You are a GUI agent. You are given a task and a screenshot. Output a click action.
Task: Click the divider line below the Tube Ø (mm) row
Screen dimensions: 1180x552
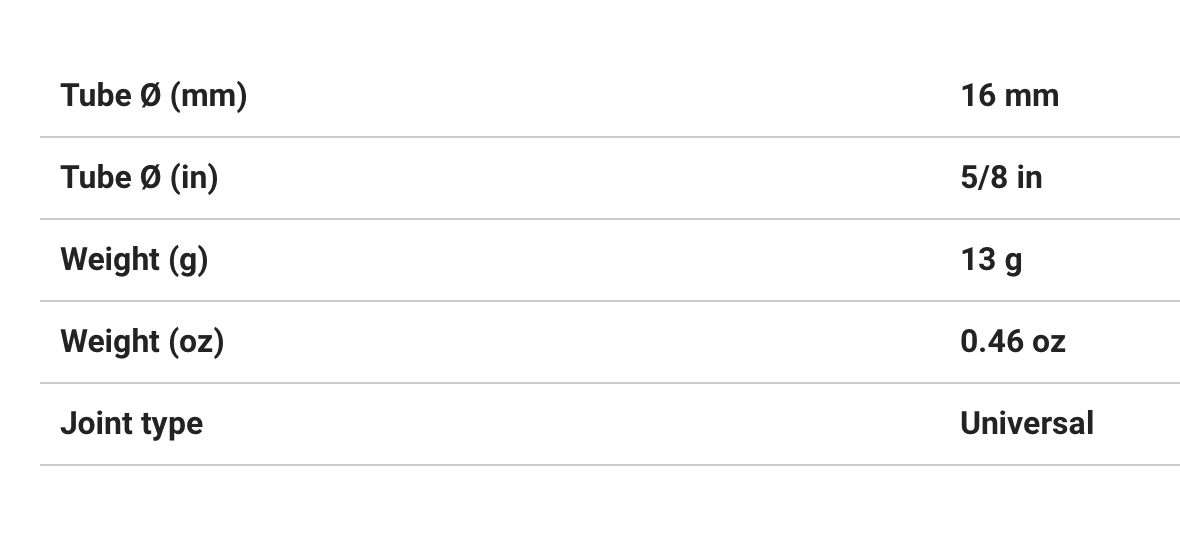pos(610,137)
